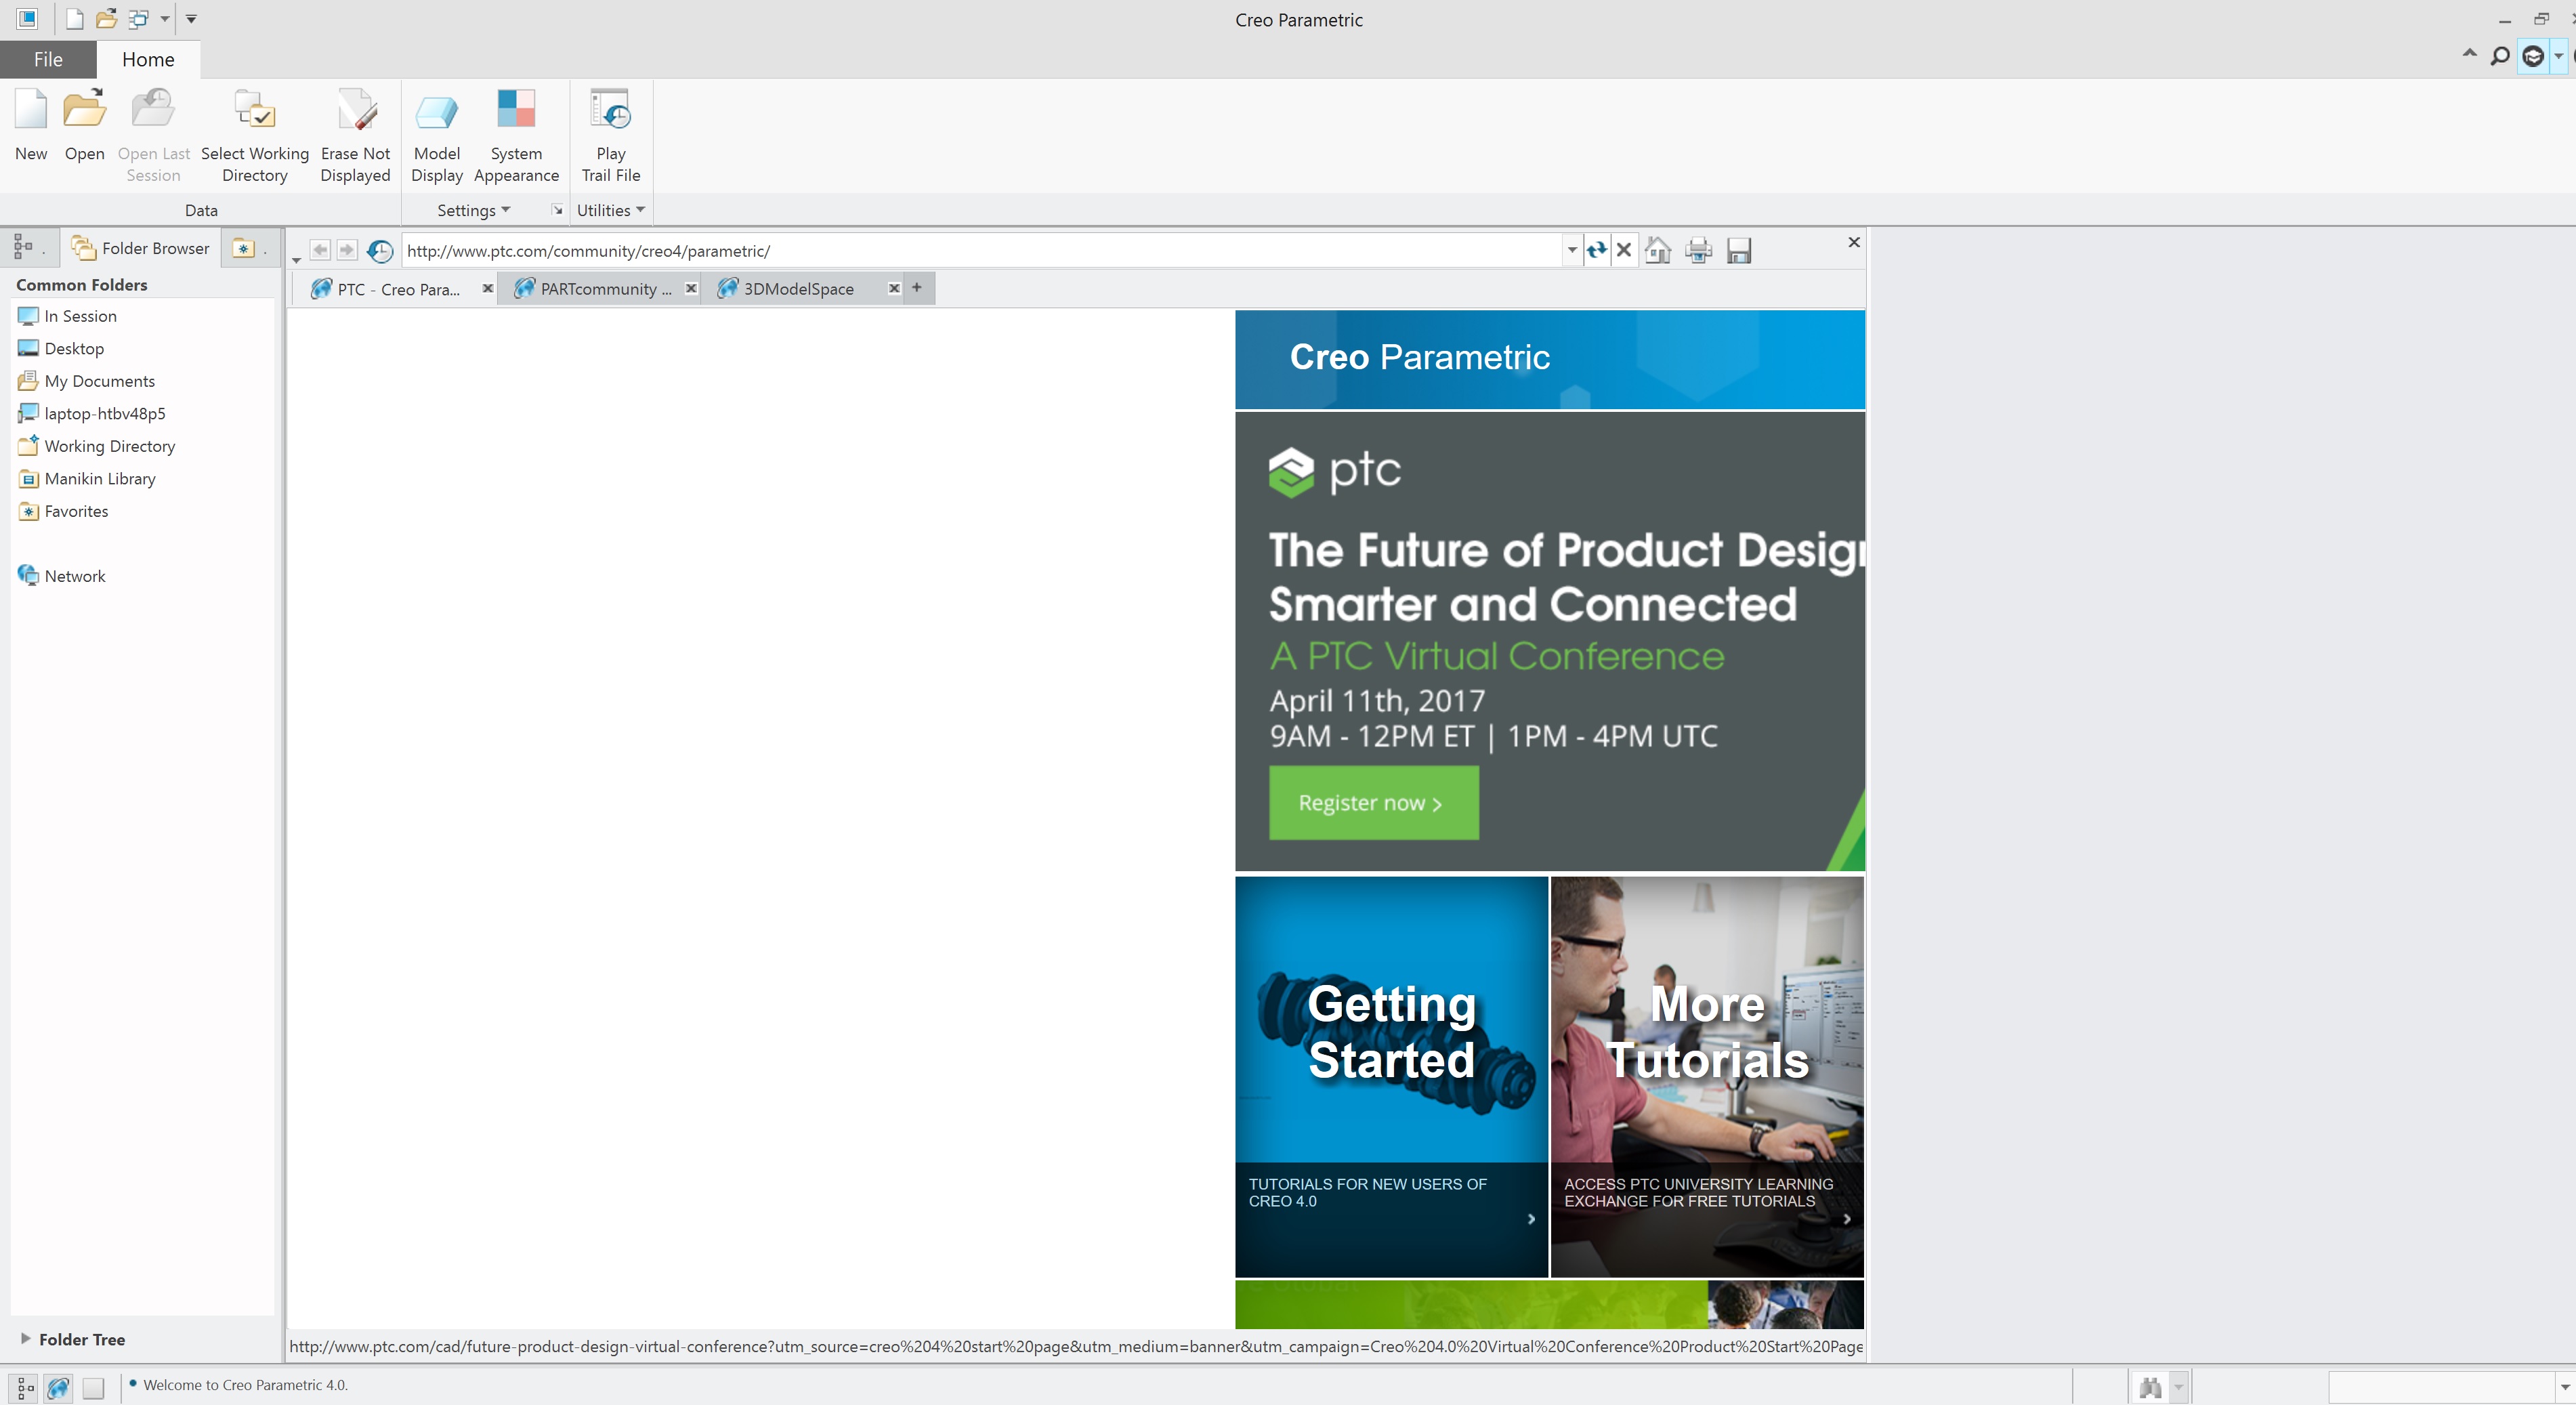The image size is (2576, 1405).
Task: Toggle the embedded browser status bar icon
Action: pos(59,1387)
